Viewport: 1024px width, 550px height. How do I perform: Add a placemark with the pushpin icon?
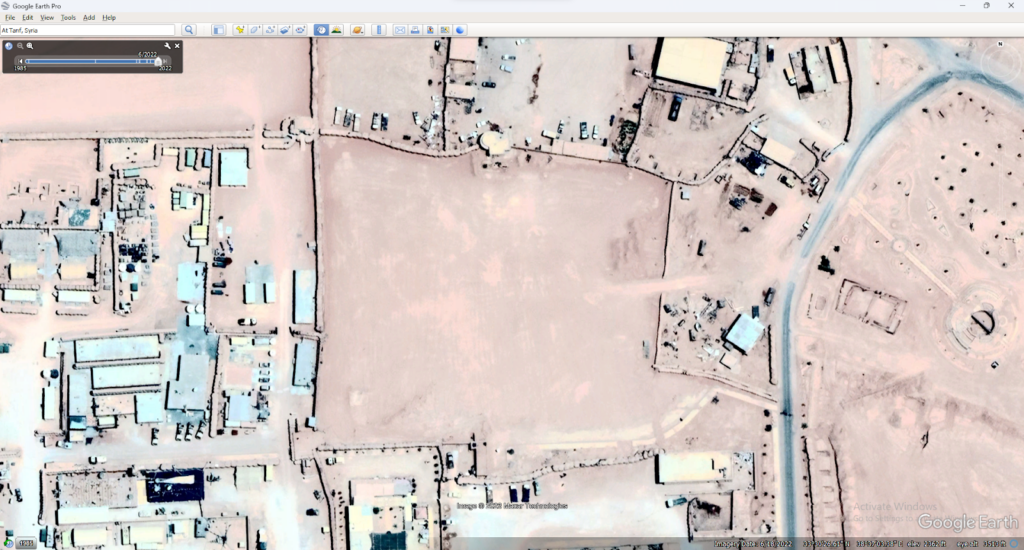click(x=240, y=30)
